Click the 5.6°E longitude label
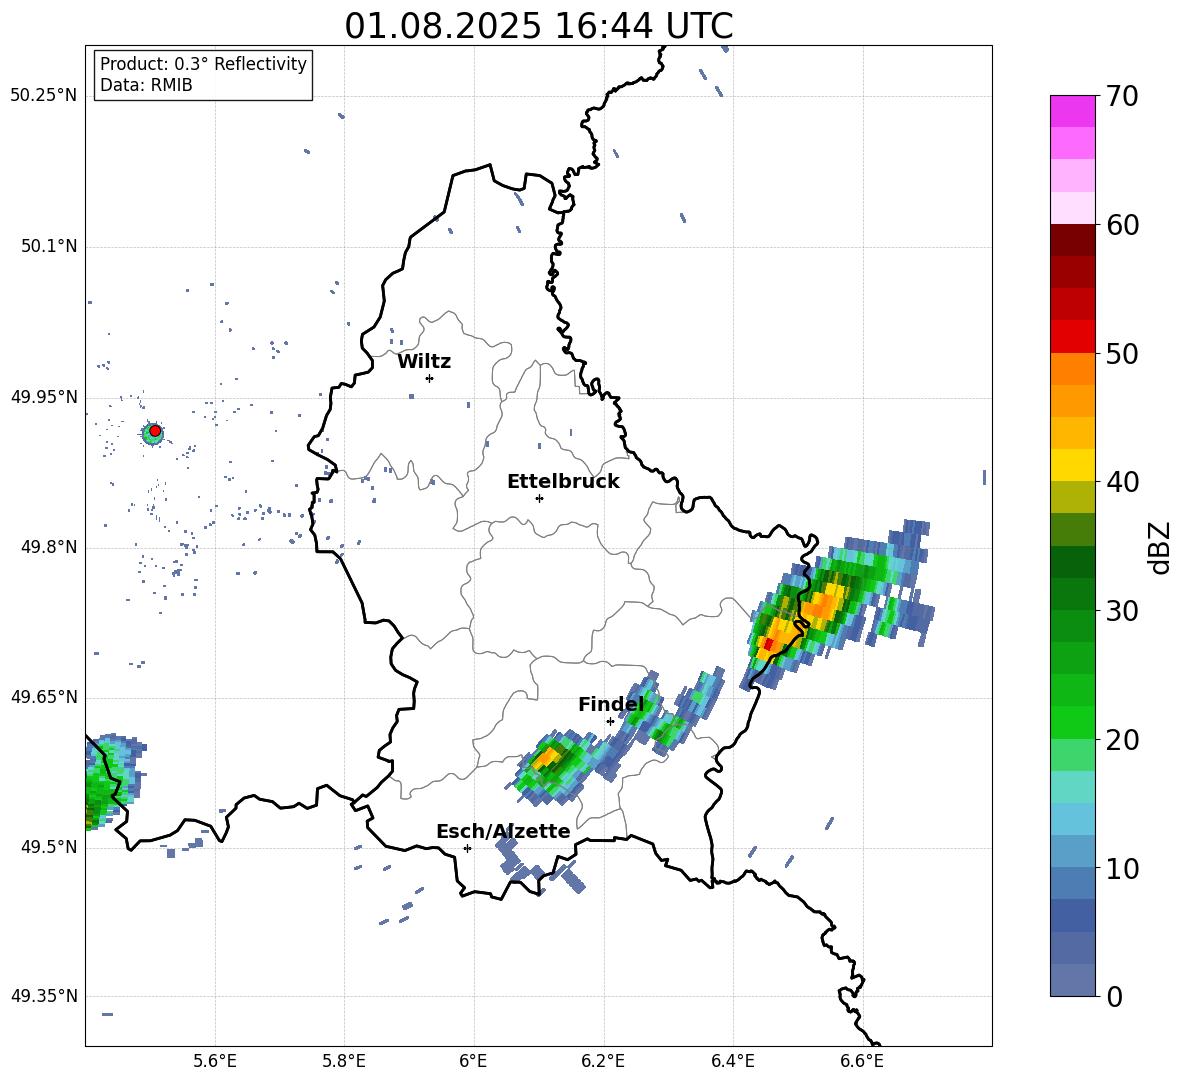Viewport: 1184px width, 1081px height. [215, 1061]
